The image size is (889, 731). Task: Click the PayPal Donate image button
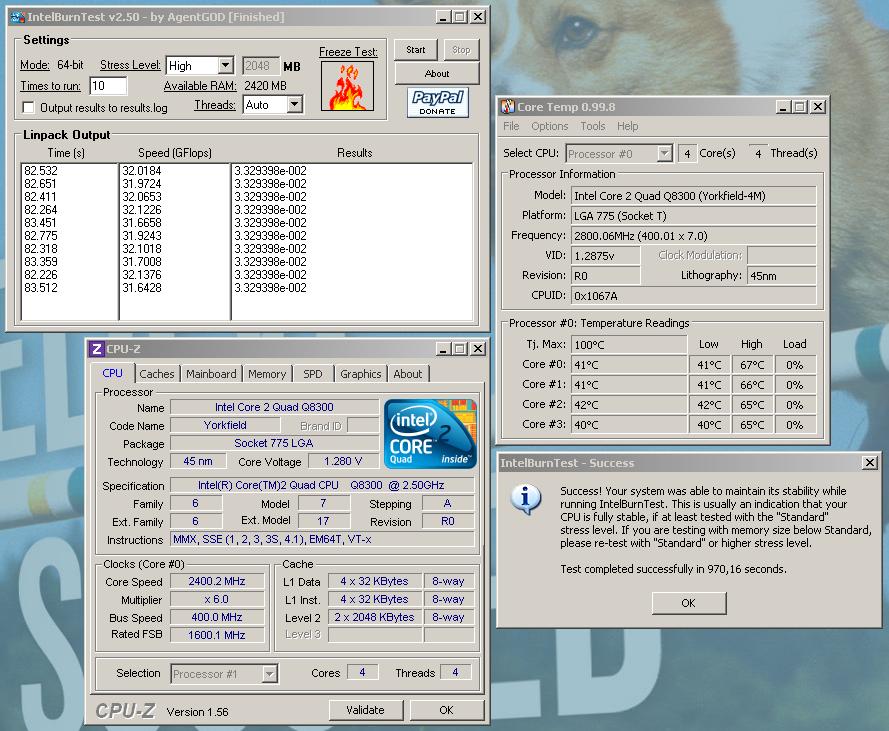point(438,103)
